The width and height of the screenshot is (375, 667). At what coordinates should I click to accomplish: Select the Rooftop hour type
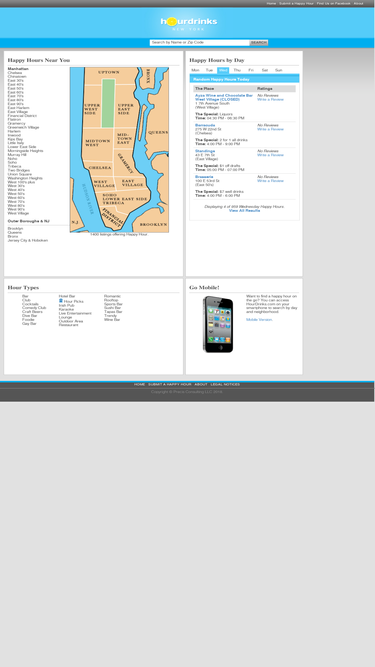point(111,300)
